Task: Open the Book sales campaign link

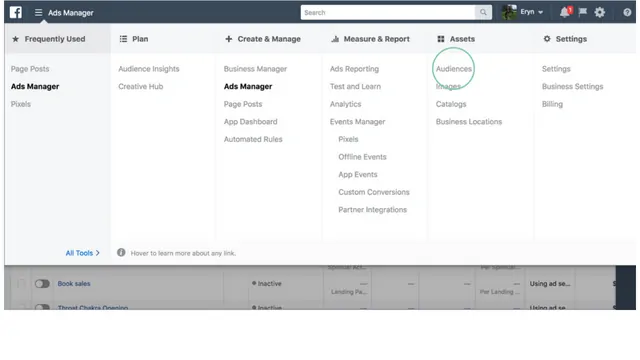Action: tap(74, 283)
